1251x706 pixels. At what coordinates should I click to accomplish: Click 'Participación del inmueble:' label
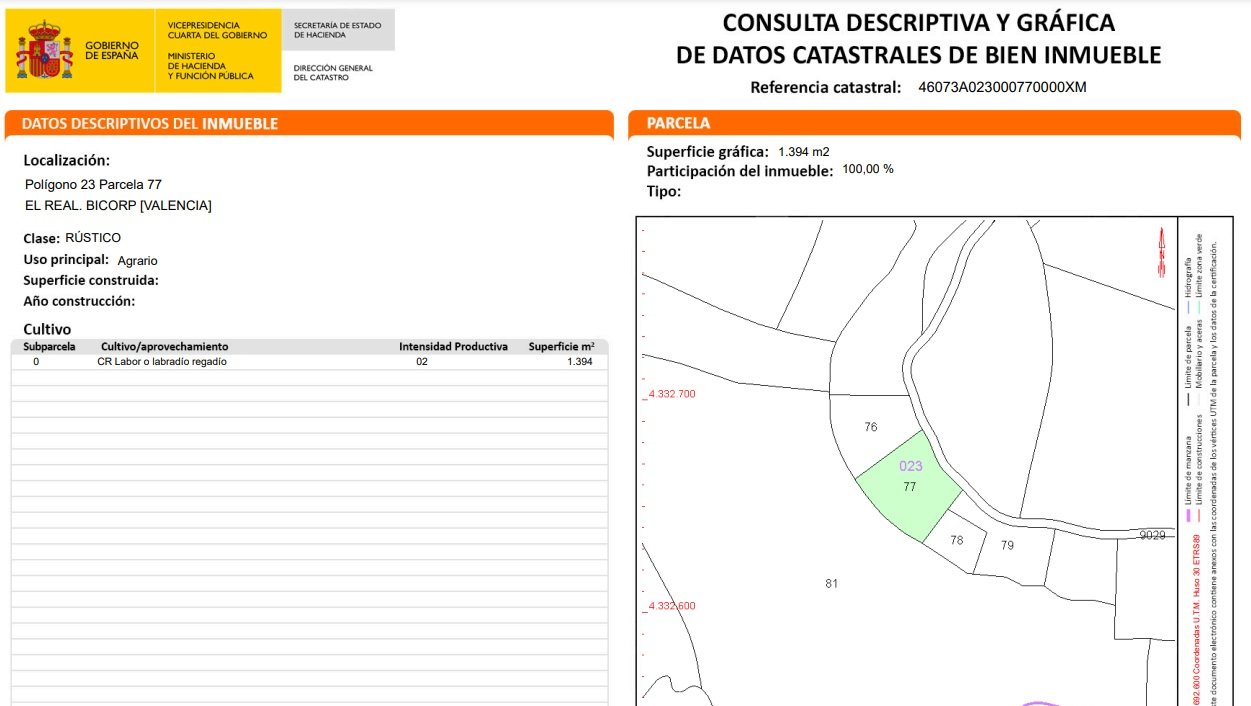[740, 171]
